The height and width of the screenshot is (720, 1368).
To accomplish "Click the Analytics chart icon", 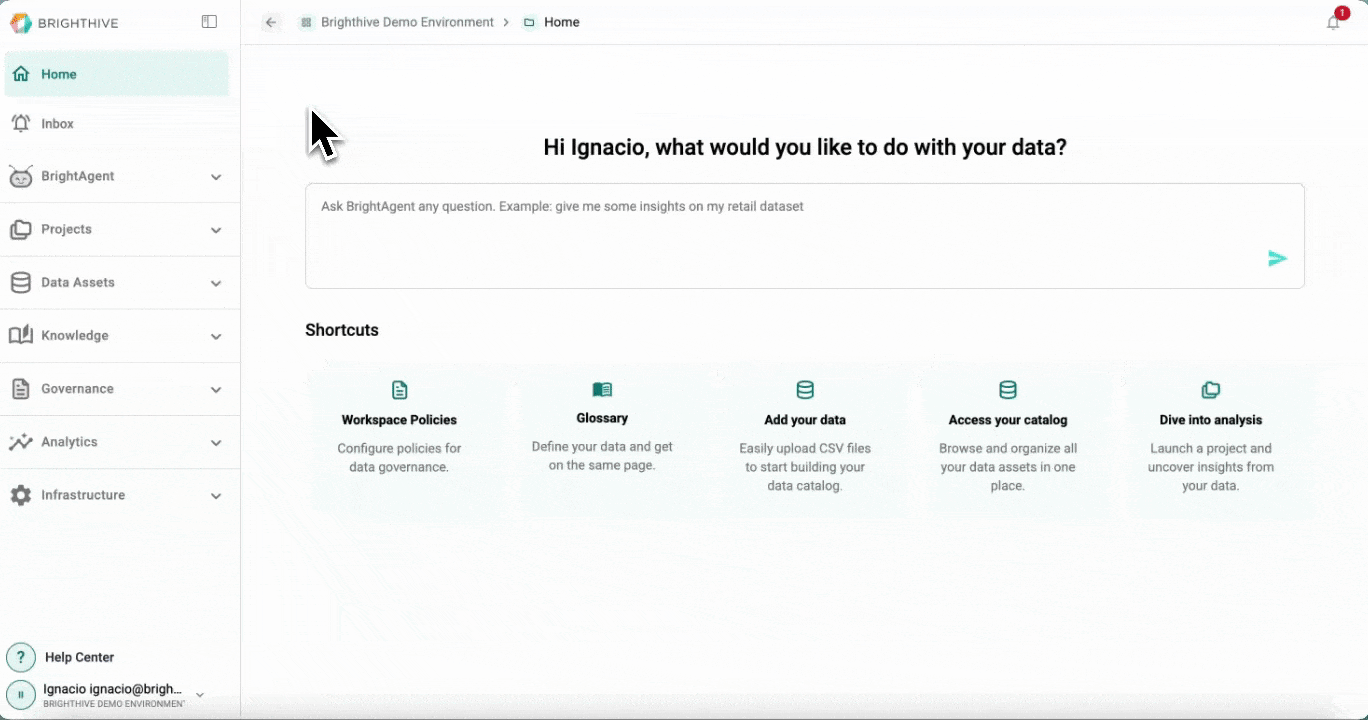I will click(21, 441).
